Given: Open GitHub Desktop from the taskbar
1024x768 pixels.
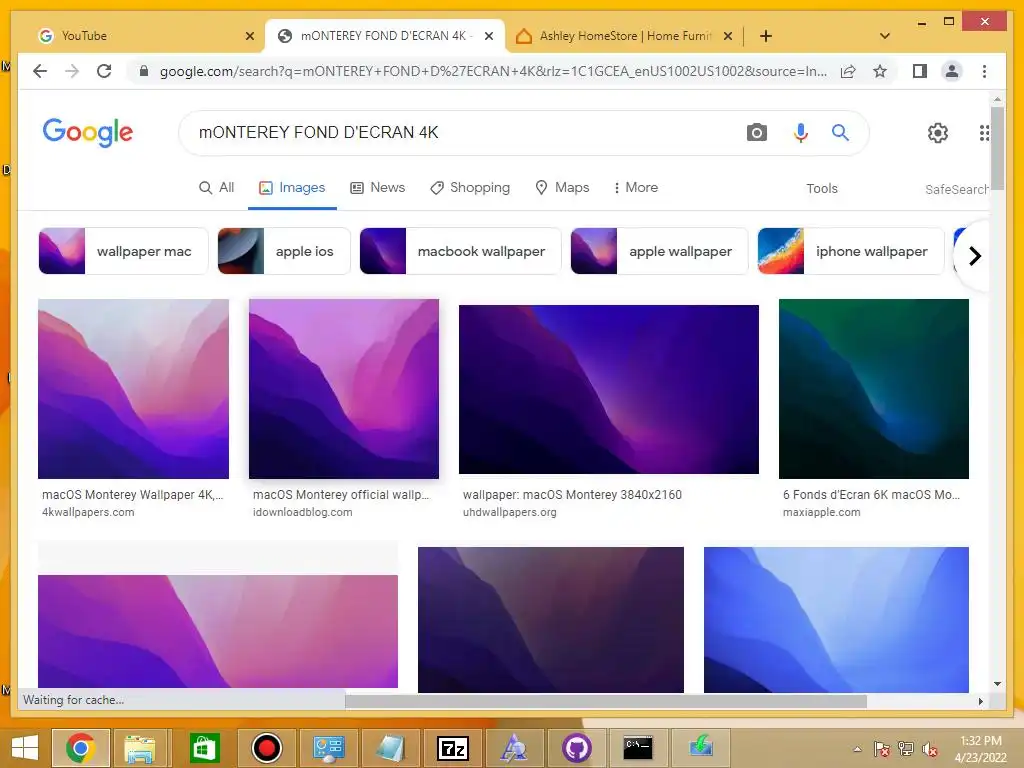Looking at the screenshot, I should [x=576, y=748].
